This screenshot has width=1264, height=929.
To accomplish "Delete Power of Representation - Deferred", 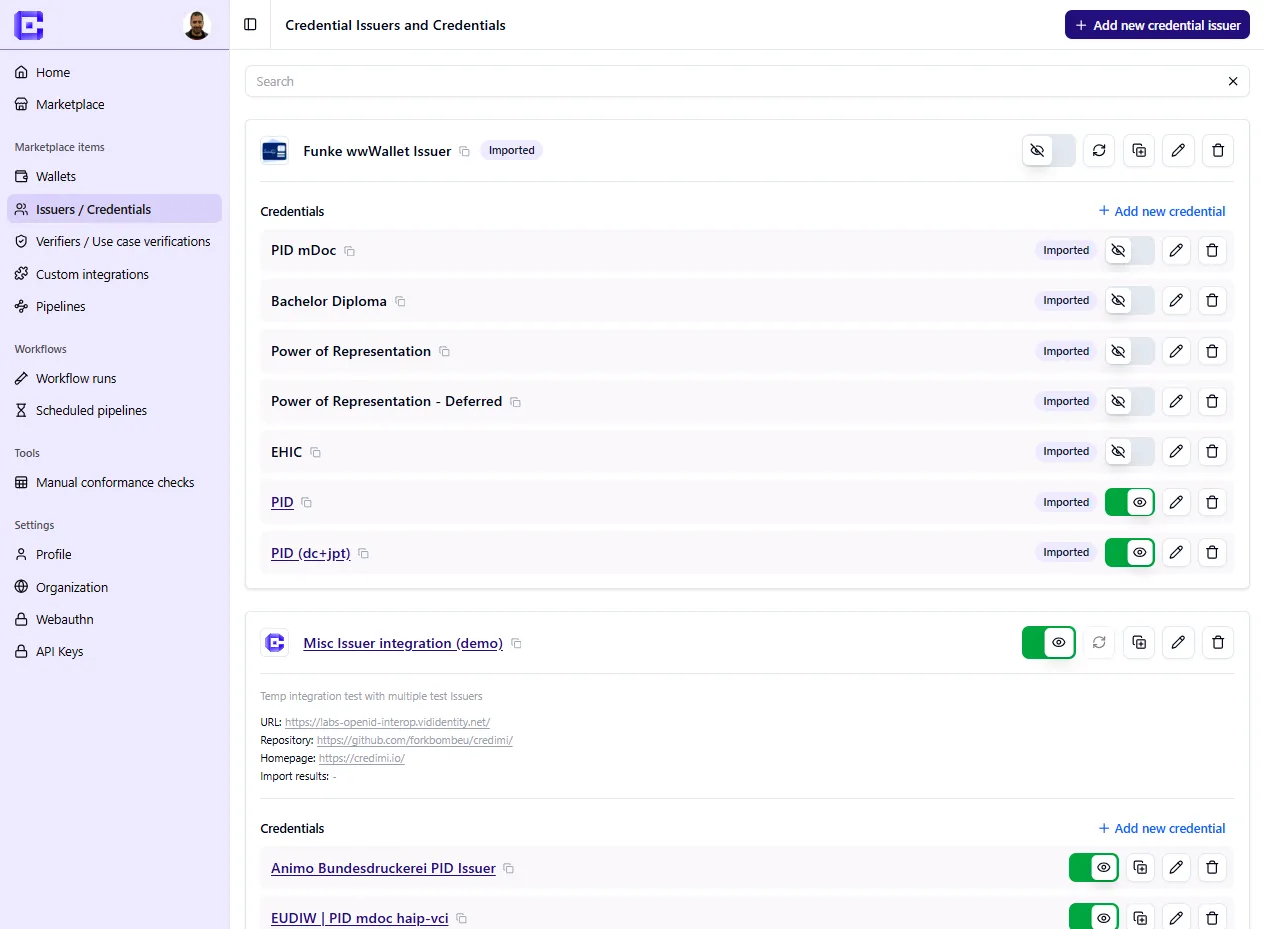I will point(1212,401).
